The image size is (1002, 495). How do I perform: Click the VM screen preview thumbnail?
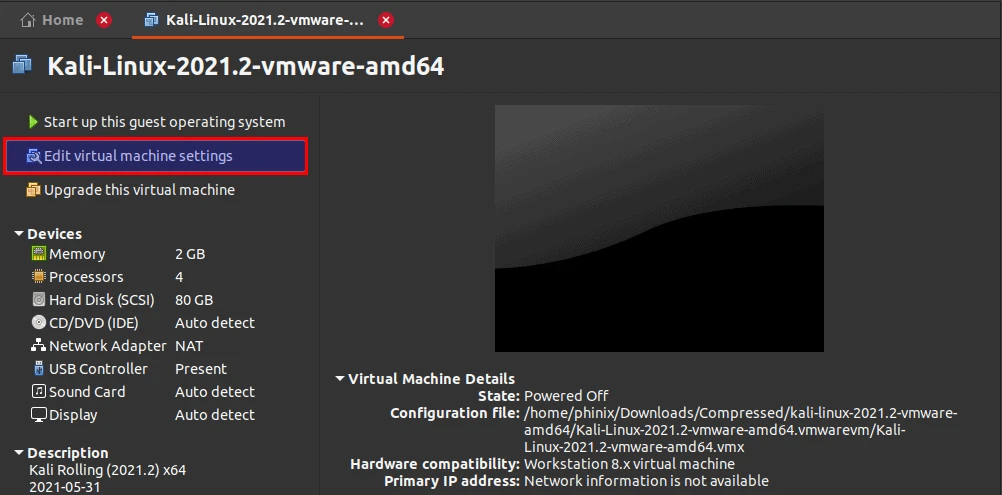pos(659,228)
